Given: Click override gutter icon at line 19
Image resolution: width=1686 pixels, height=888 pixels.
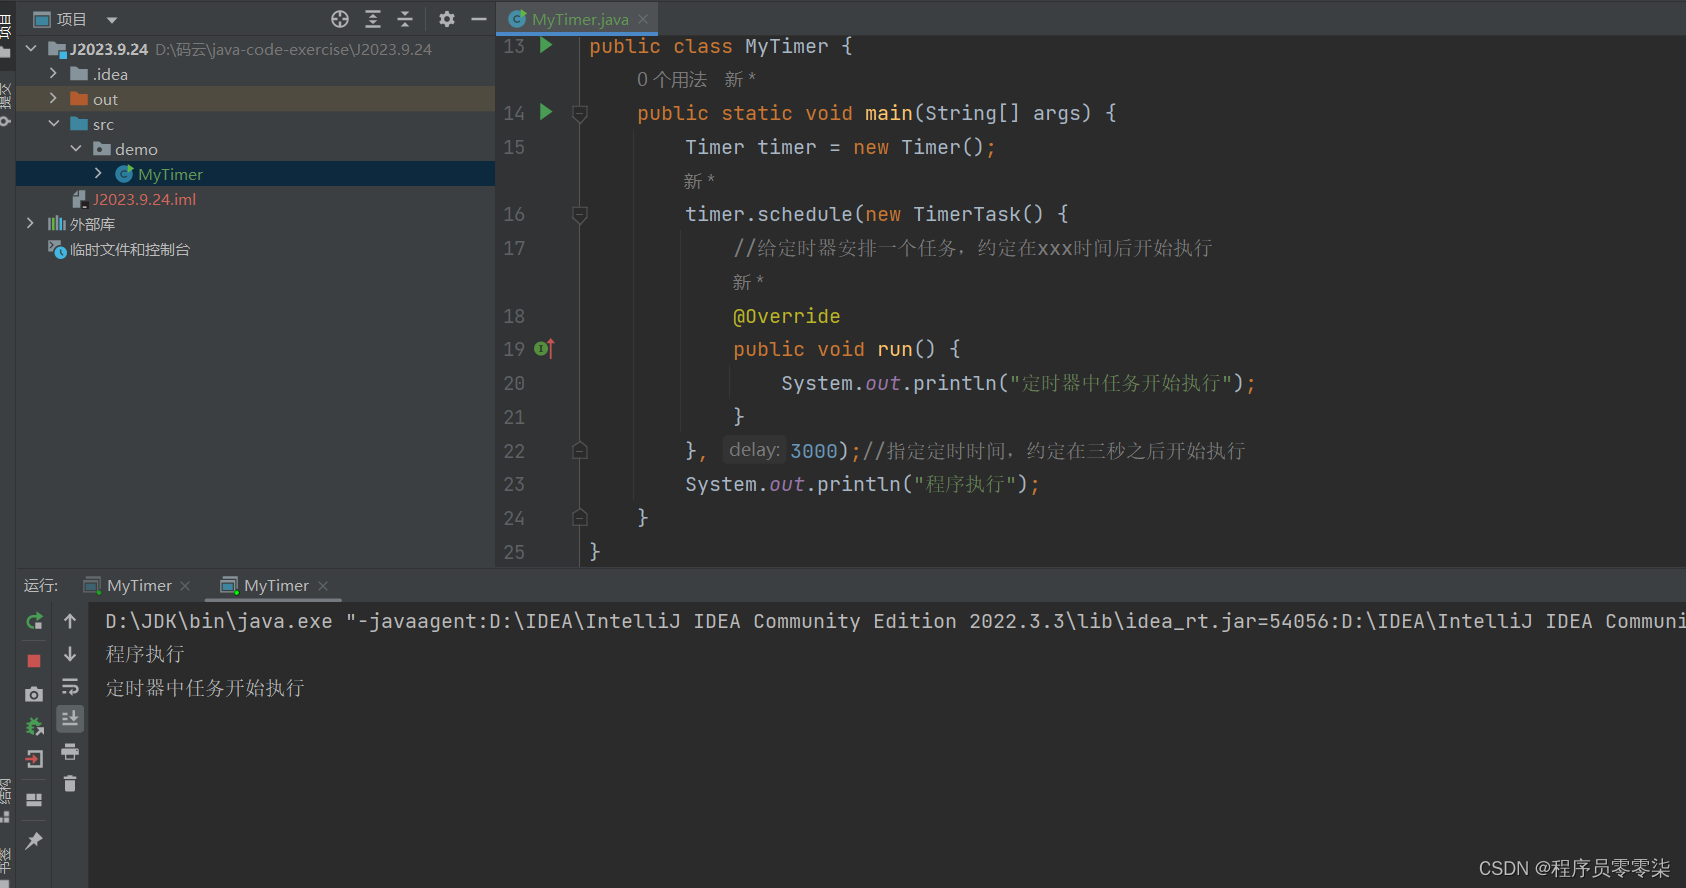Looking at the screenshot, I should 545,348.
